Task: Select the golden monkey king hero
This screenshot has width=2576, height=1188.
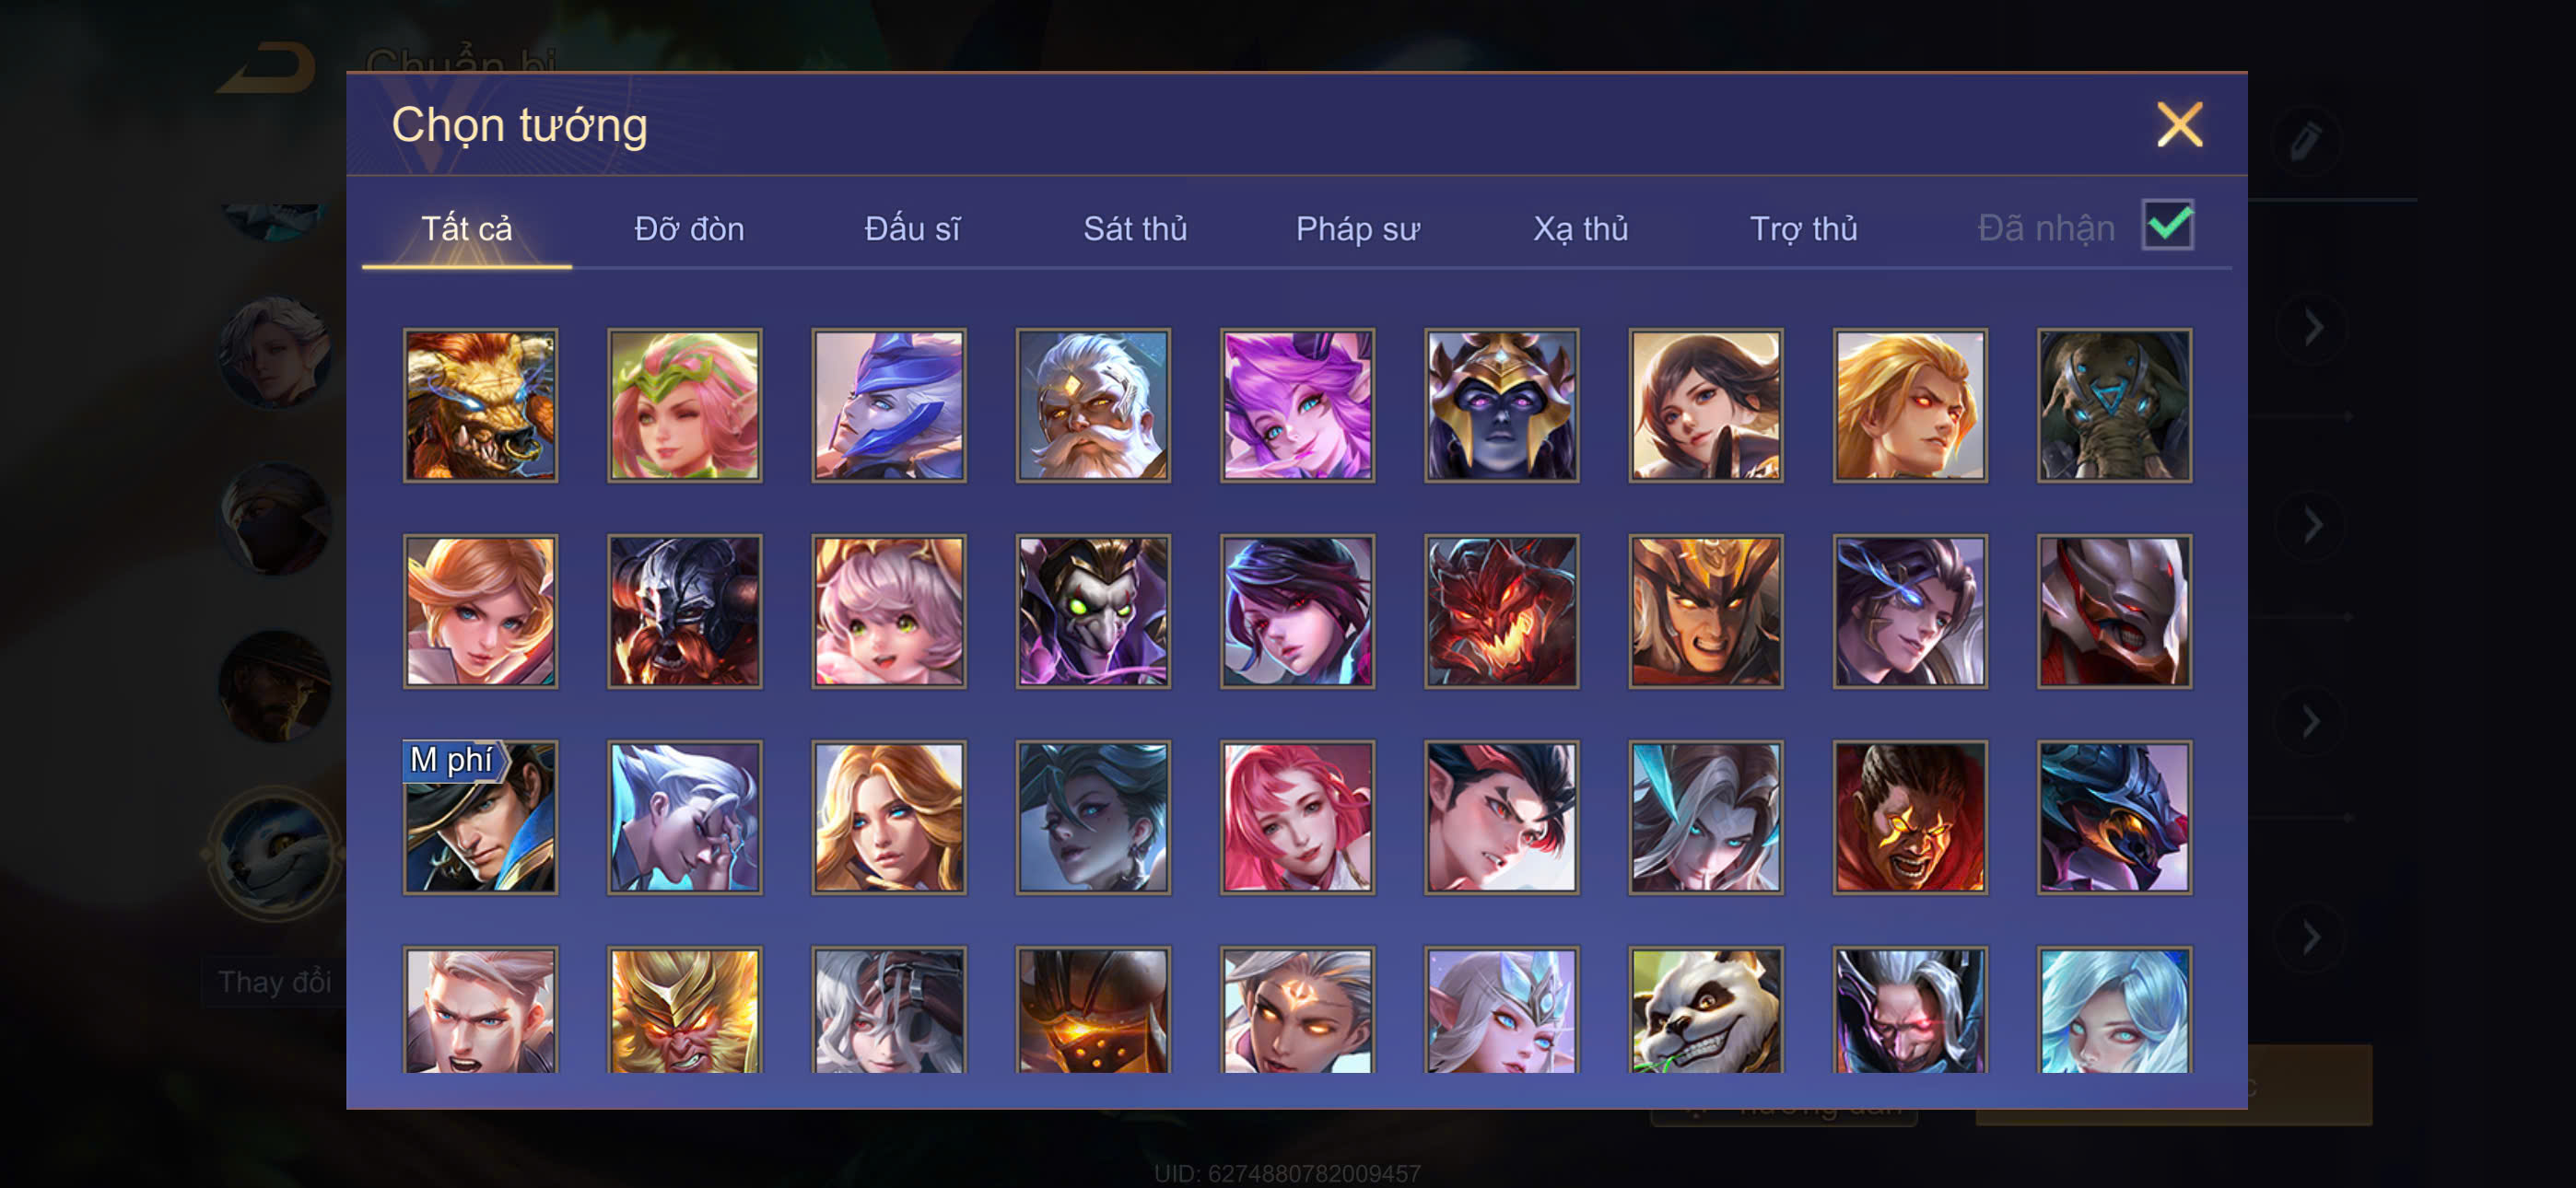Action: (x=685, y=1009)
